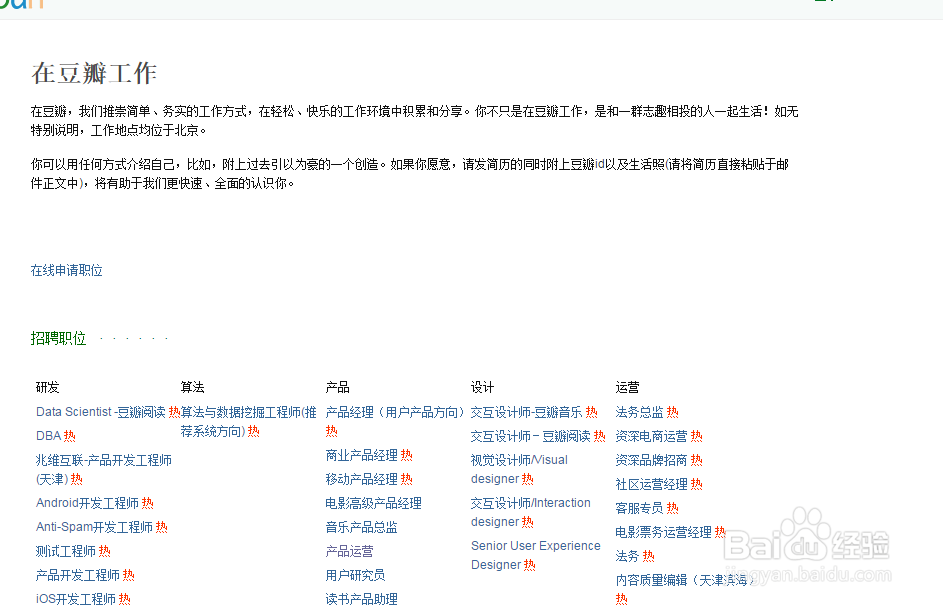Screen dimensions: 943x608
Task: Open 内容质量编辑（天津滨海）job listing
Action: [684, 580]
